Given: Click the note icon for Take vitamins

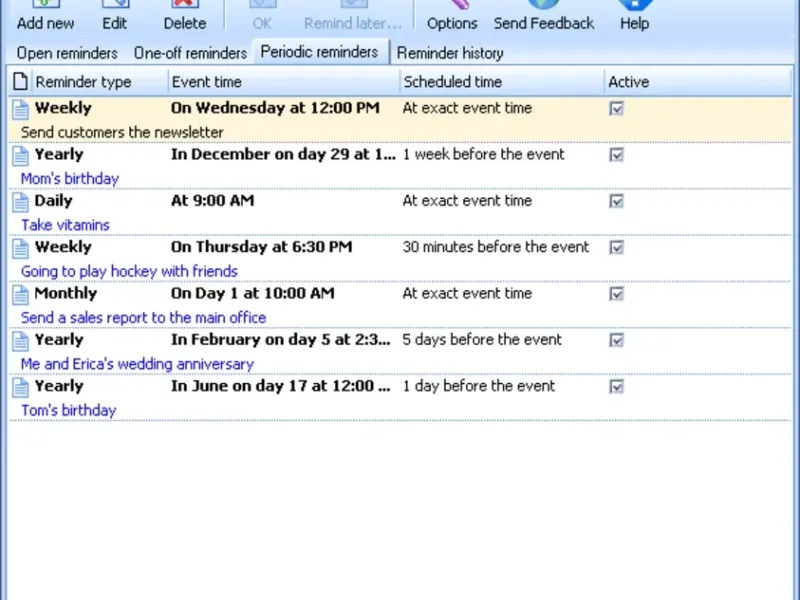Looking at the screenshot, I should pos(20,202).
